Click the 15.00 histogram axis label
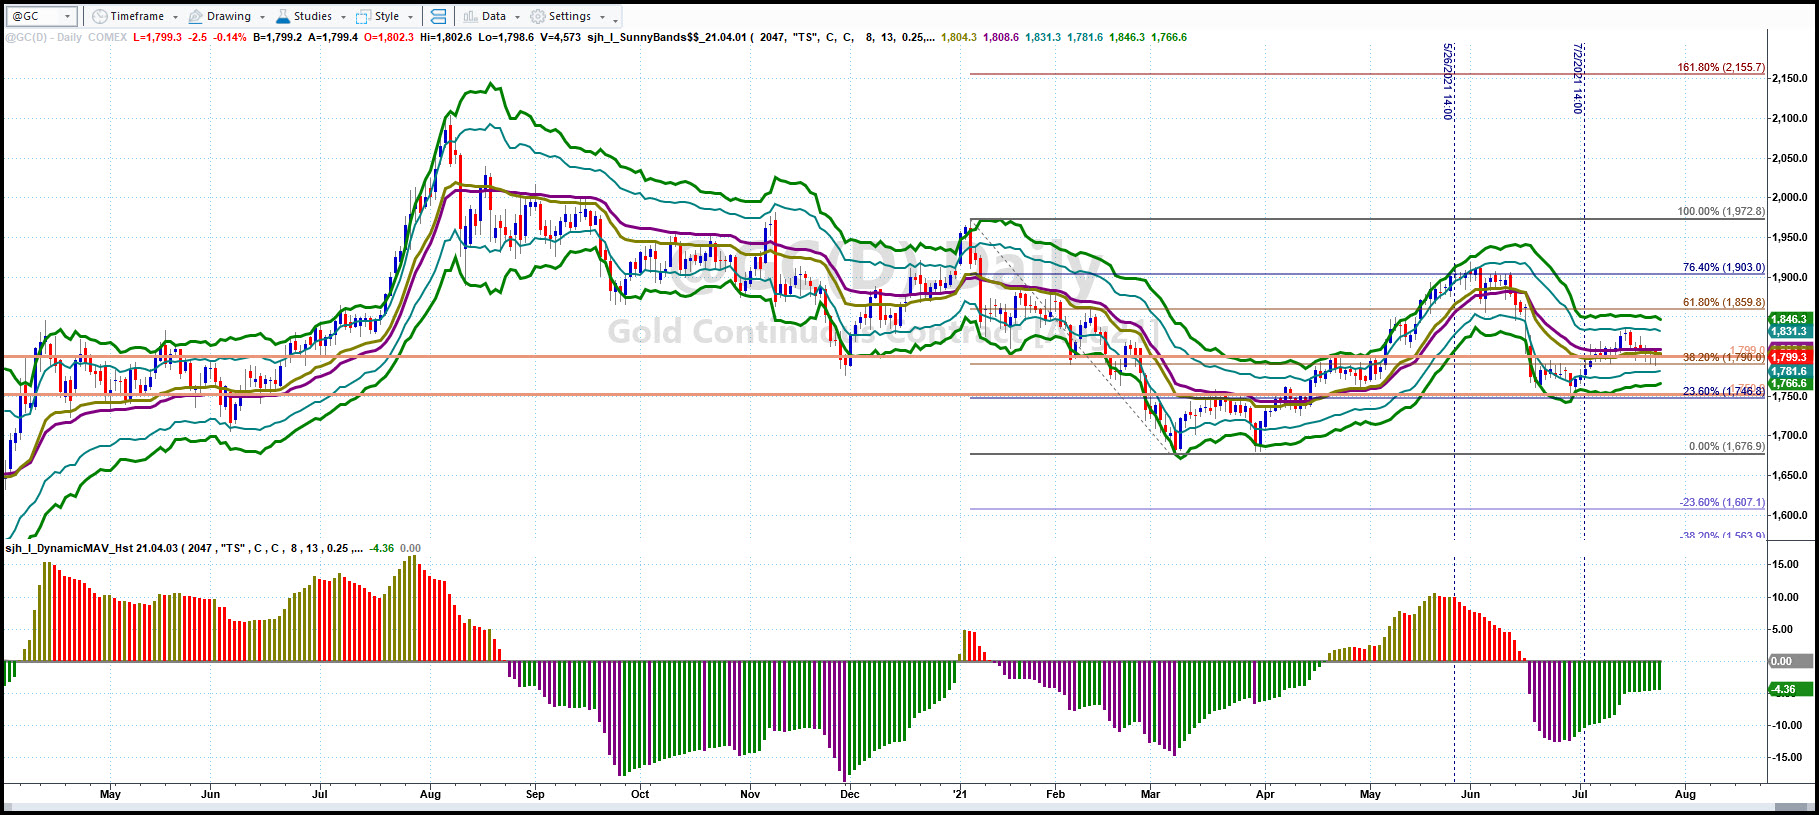 coord(1786,565)
